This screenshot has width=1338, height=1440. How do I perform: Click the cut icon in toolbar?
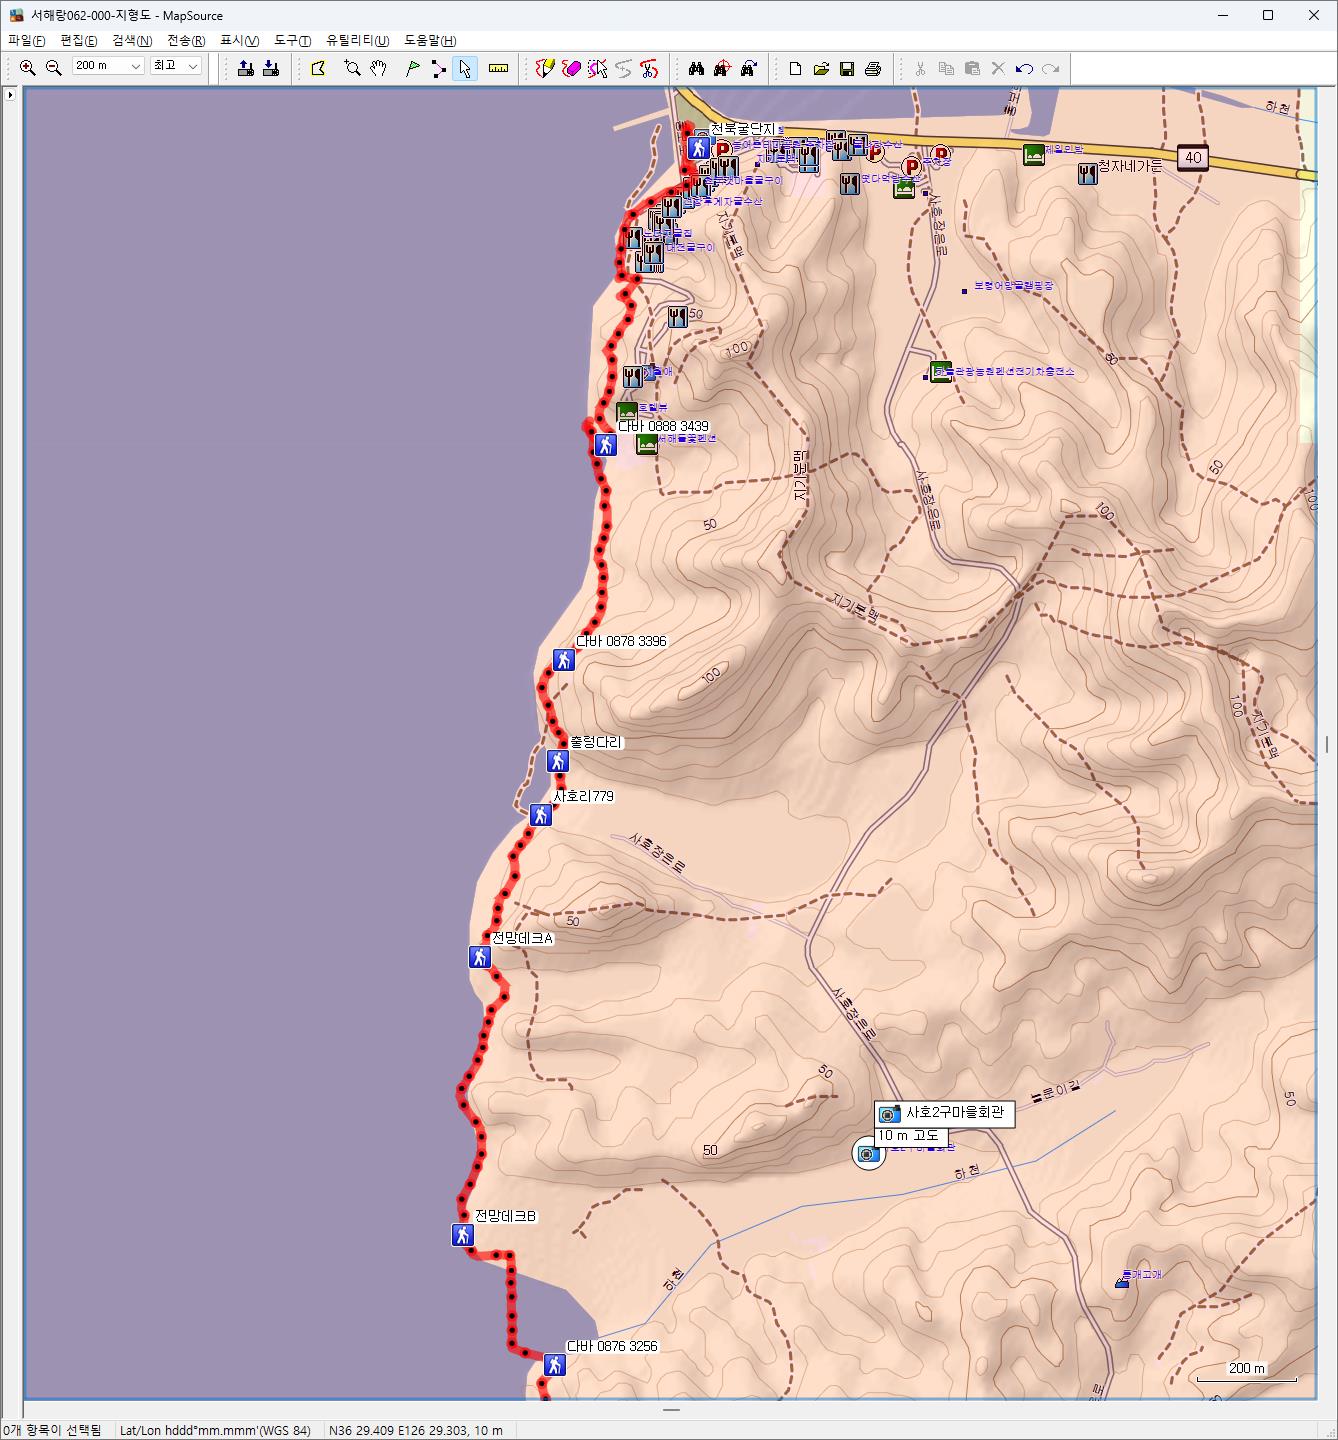click(x=920, y=68)
